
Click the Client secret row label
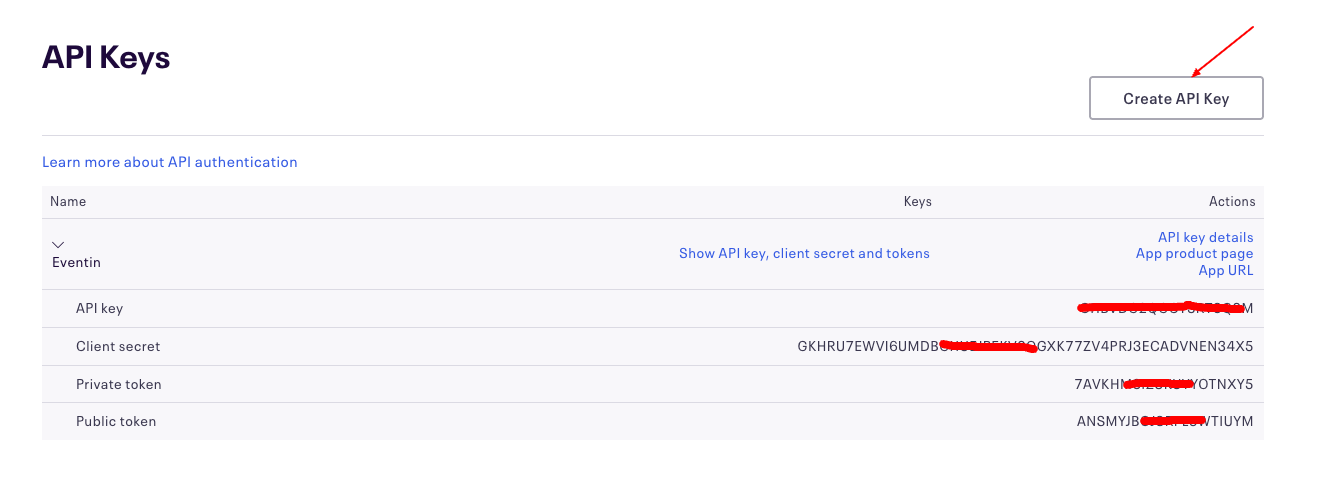[x=118, y=346]
